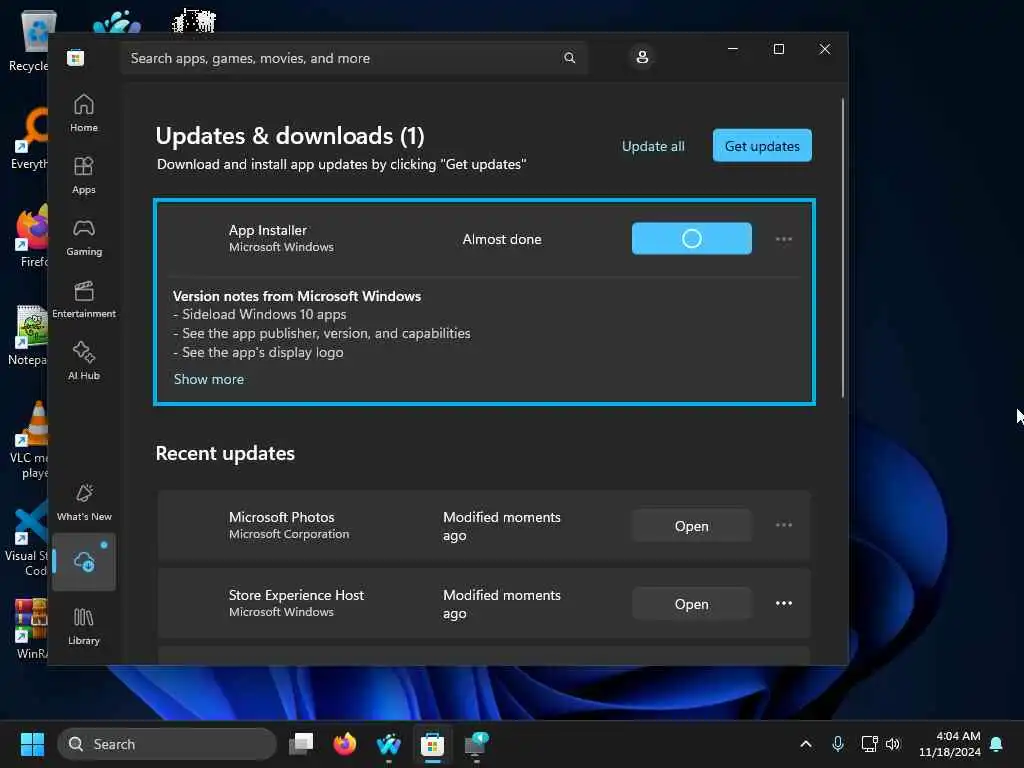Screen dimensions: 1024x768
Task: Open What's New in sidebar
Action: coord(84,502)
